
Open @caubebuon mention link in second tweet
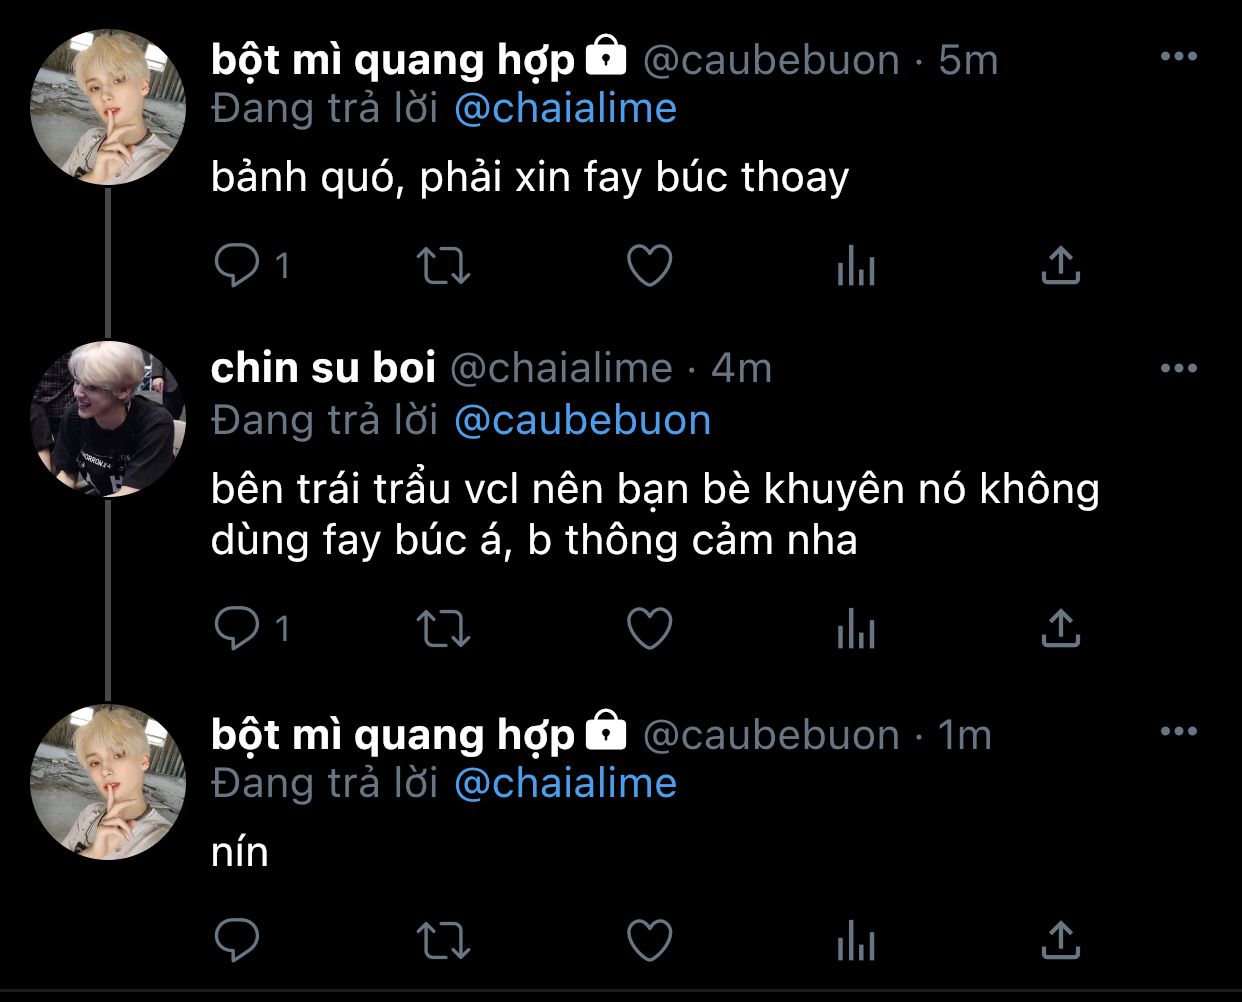[582, 421]
